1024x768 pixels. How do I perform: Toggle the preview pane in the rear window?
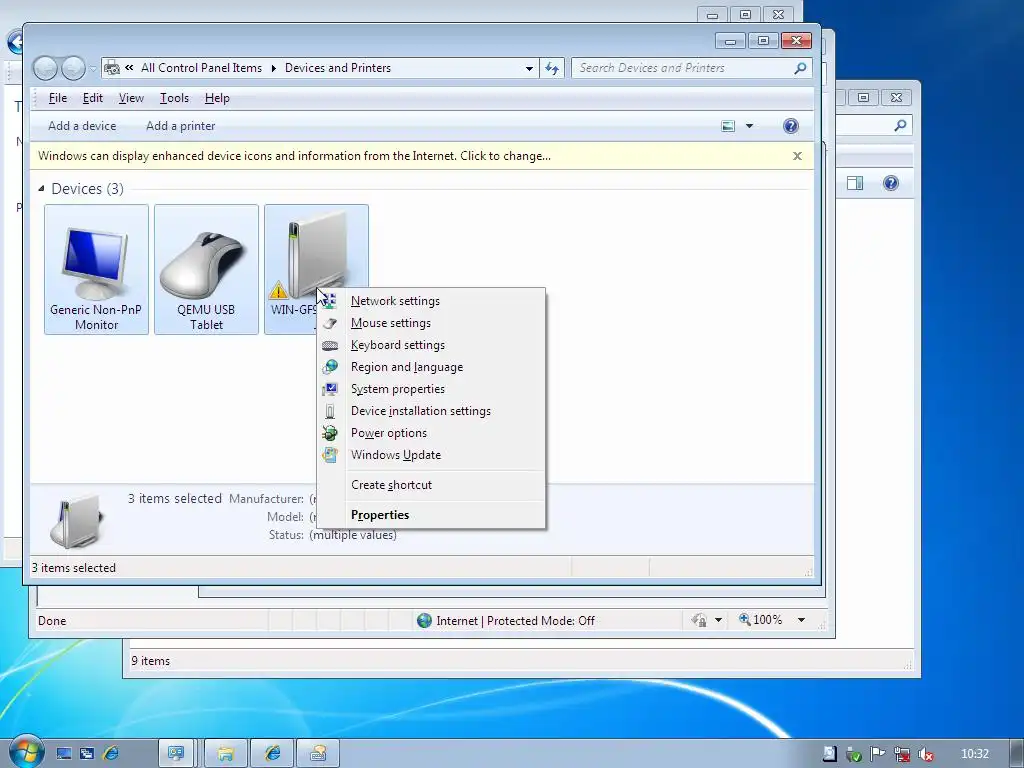click(855, 183)
